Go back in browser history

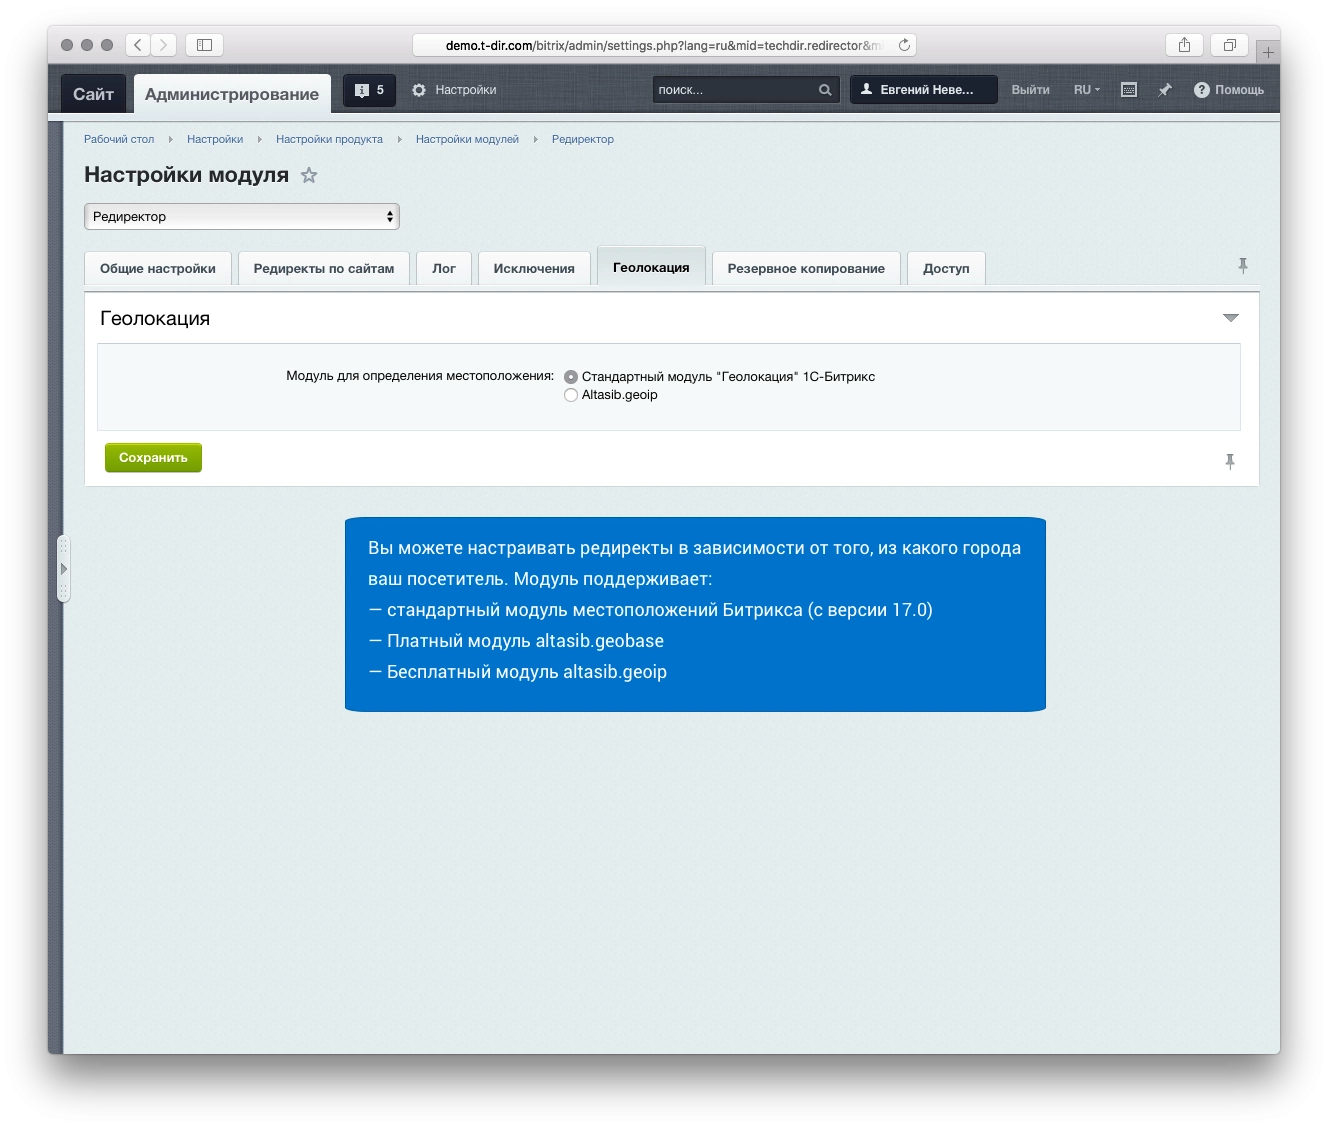coord(138,45)
